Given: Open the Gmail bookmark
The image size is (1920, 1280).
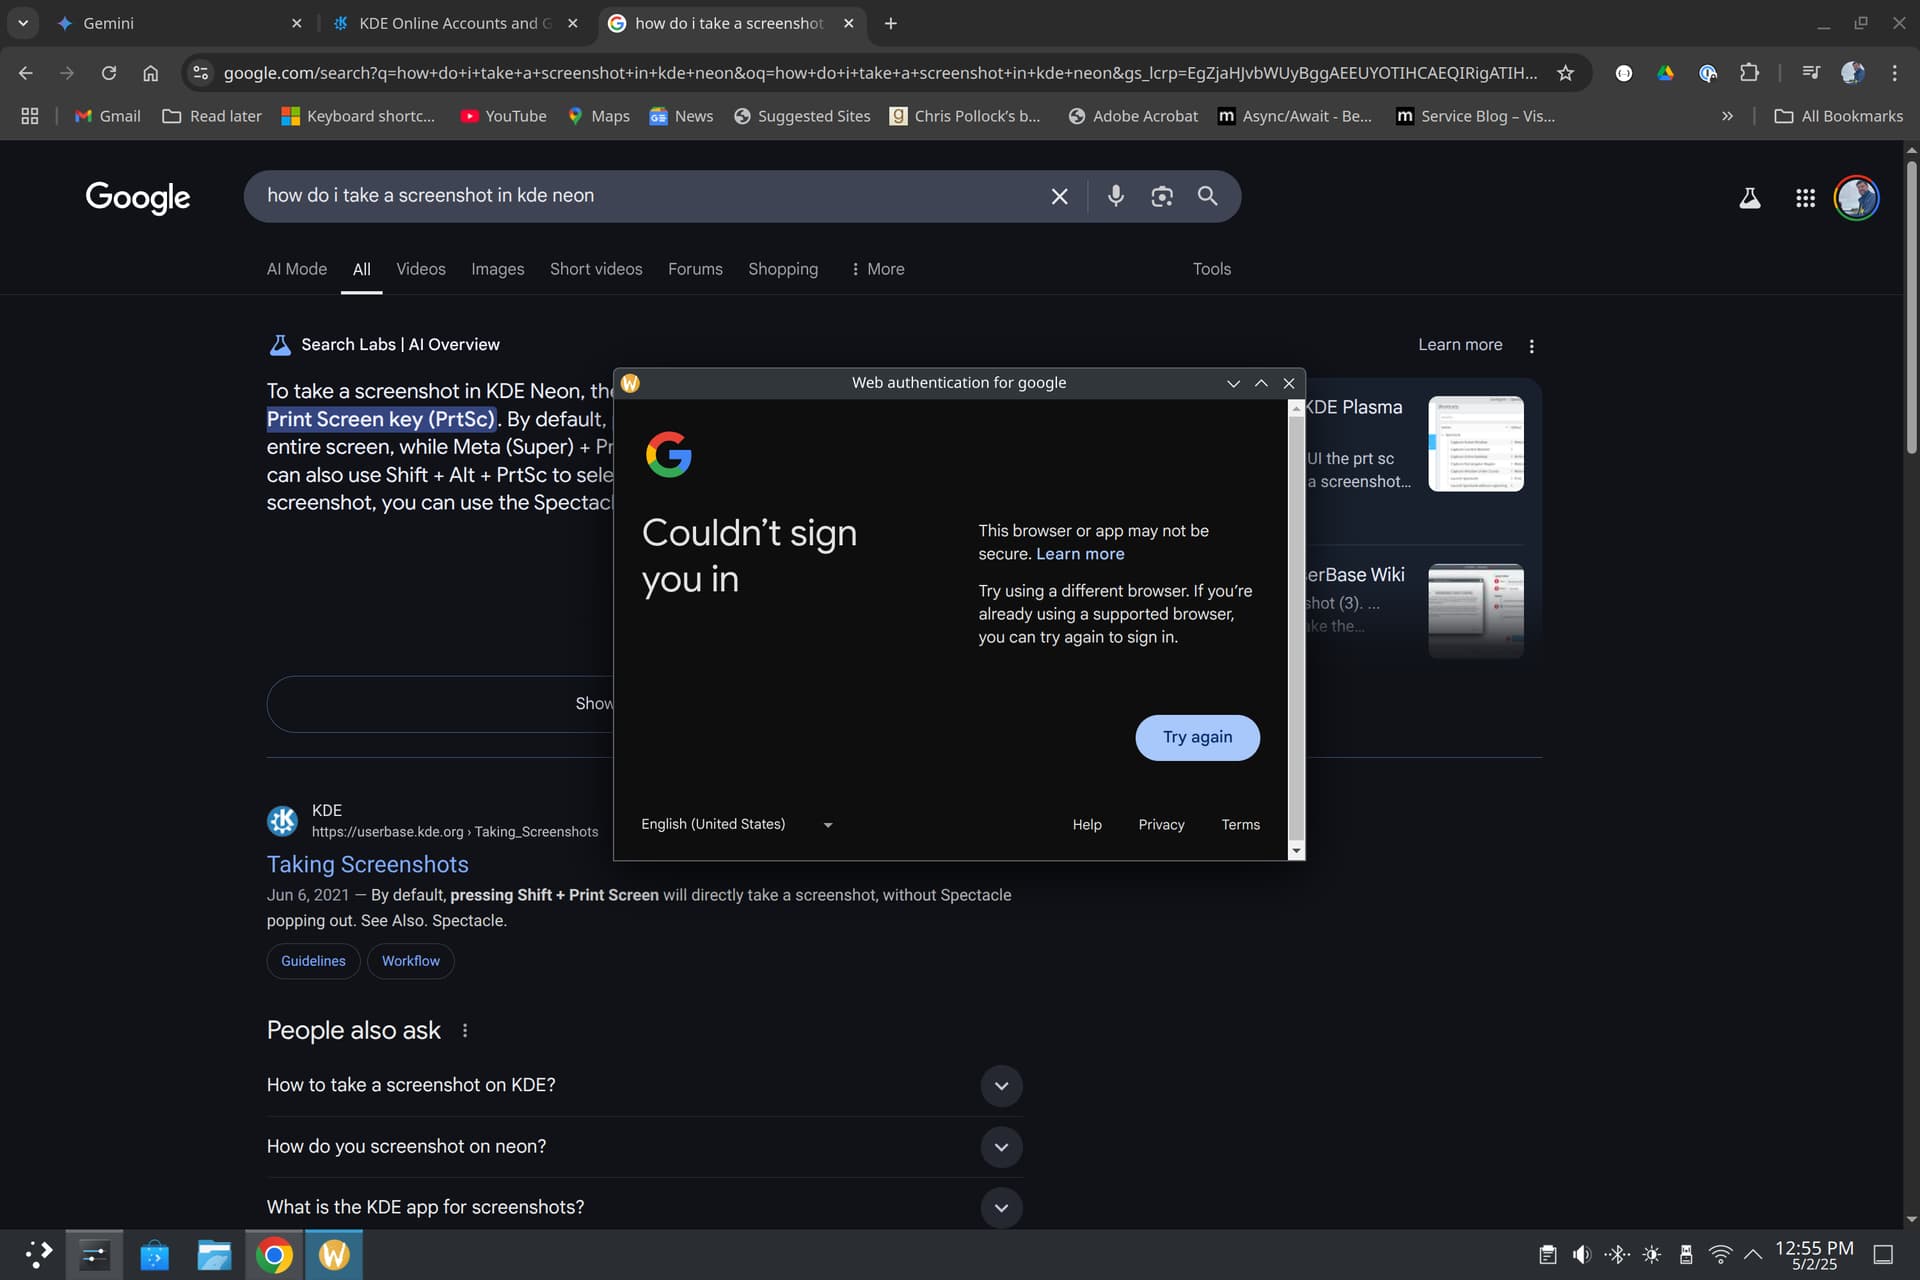Looking at the screenshot, I should pos(108,116).
